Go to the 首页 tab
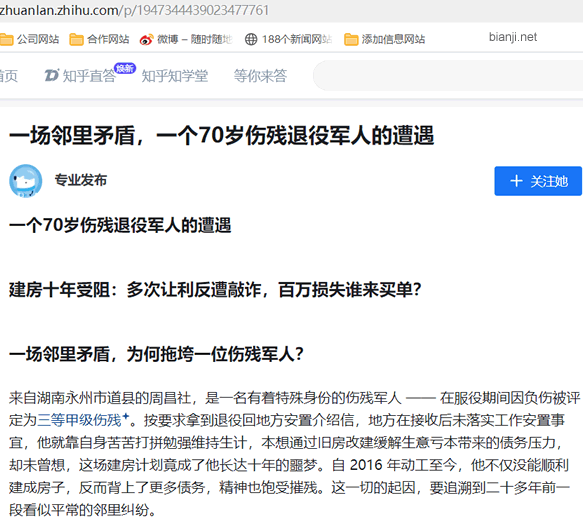This screenshot has width=583, height=524. (x=9, y=76)
